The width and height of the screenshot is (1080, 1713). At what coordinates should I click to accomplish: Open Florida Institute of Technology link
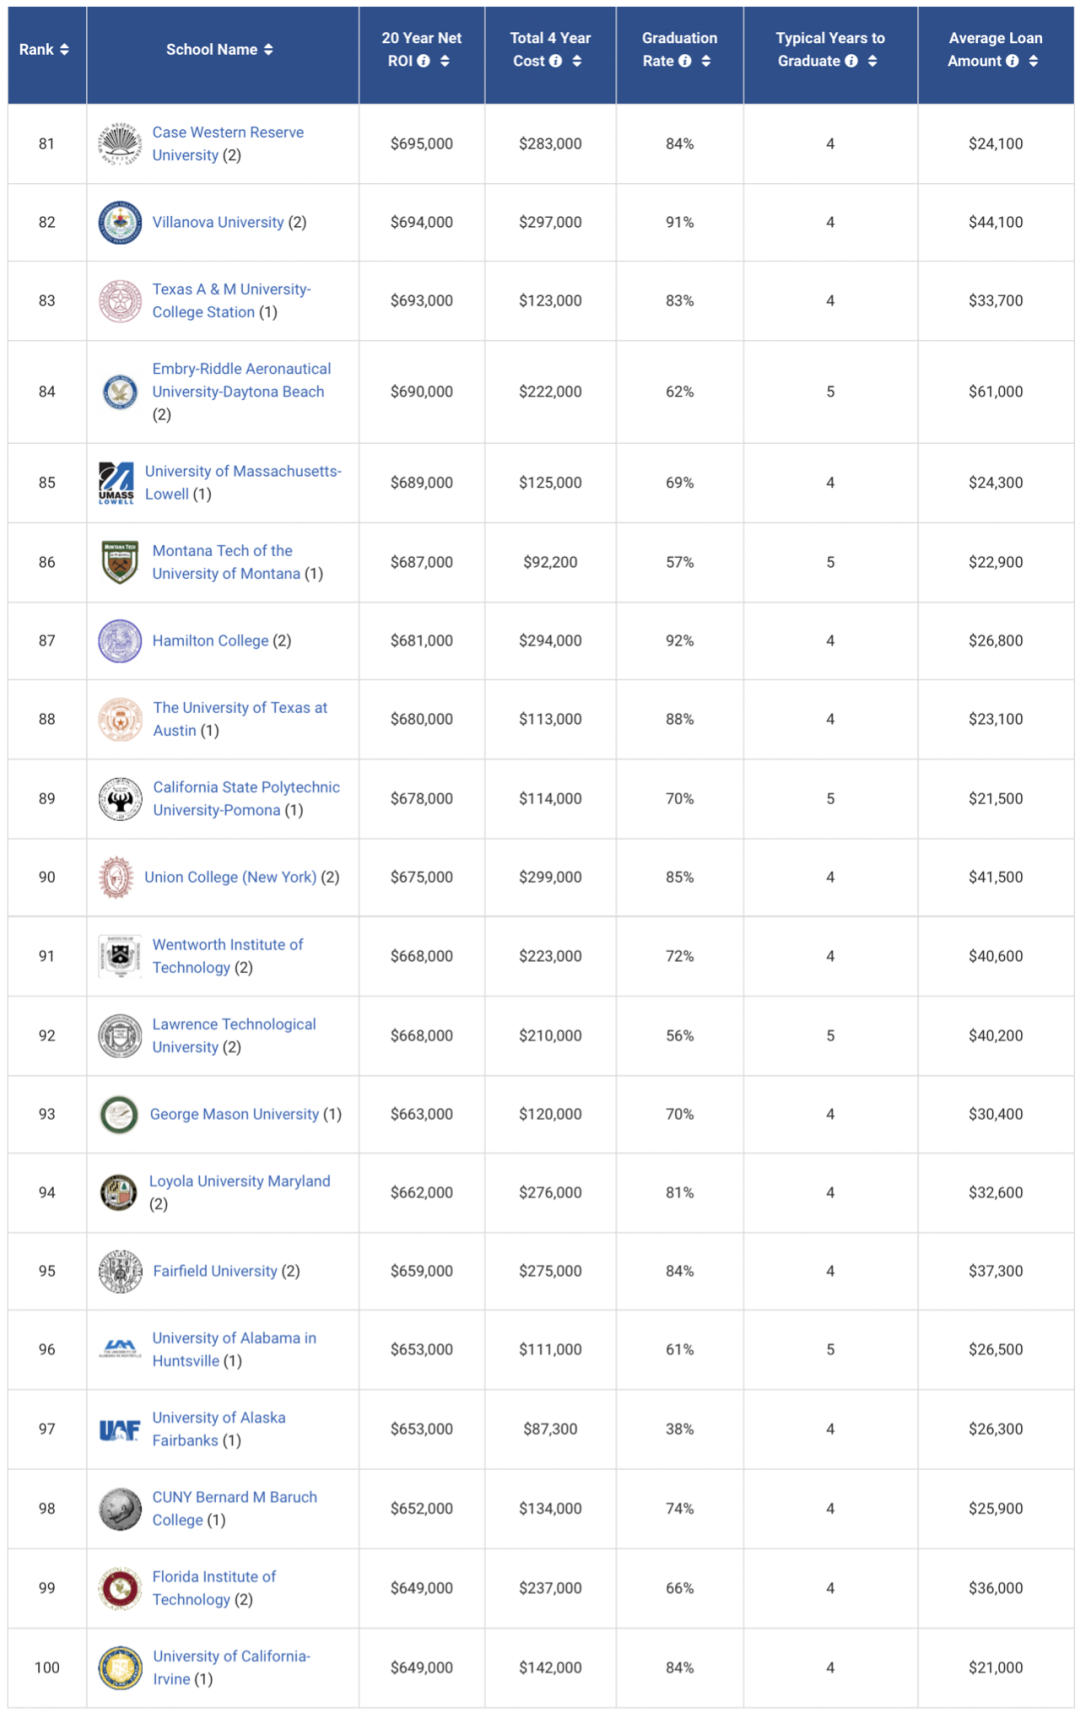click(214, 1588)
